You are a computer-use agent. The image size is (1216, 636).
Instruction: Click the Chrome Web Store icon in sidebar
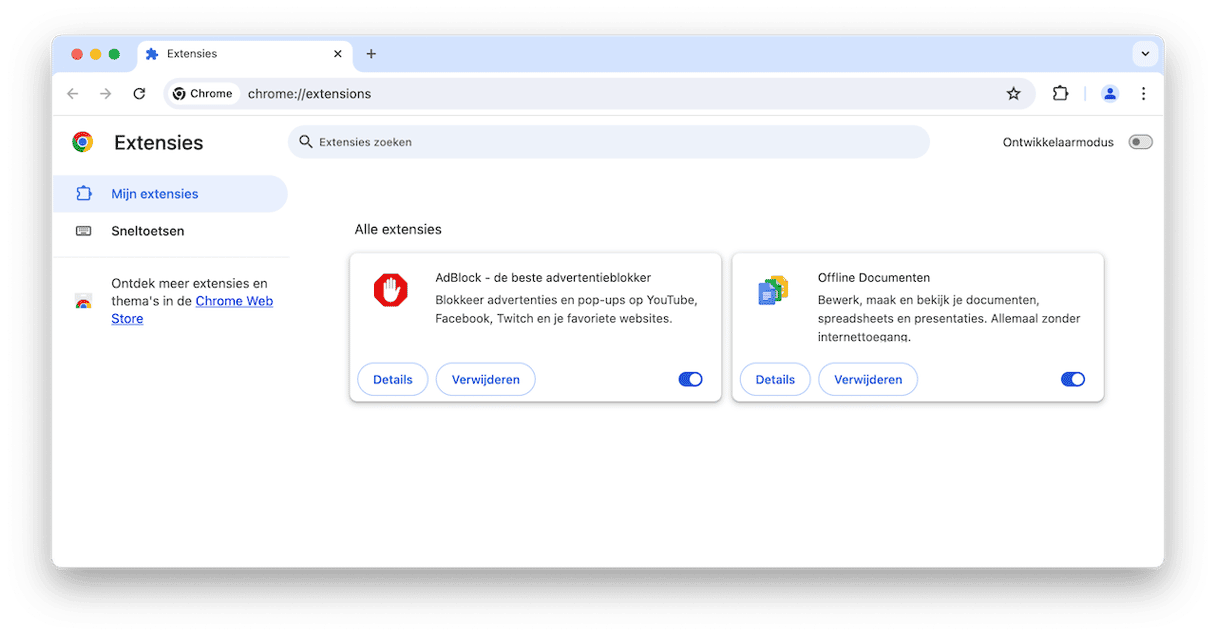[83, 302]
